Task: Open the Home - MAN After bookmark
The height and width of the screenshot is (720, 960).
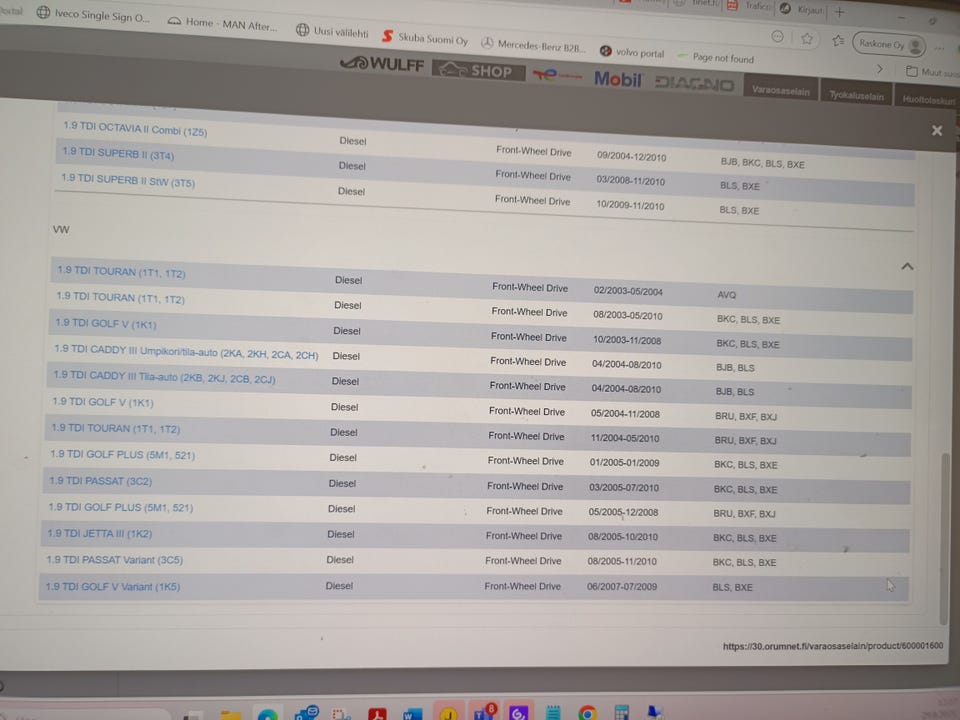Action: pyautogui.click(x=222, y=24)
